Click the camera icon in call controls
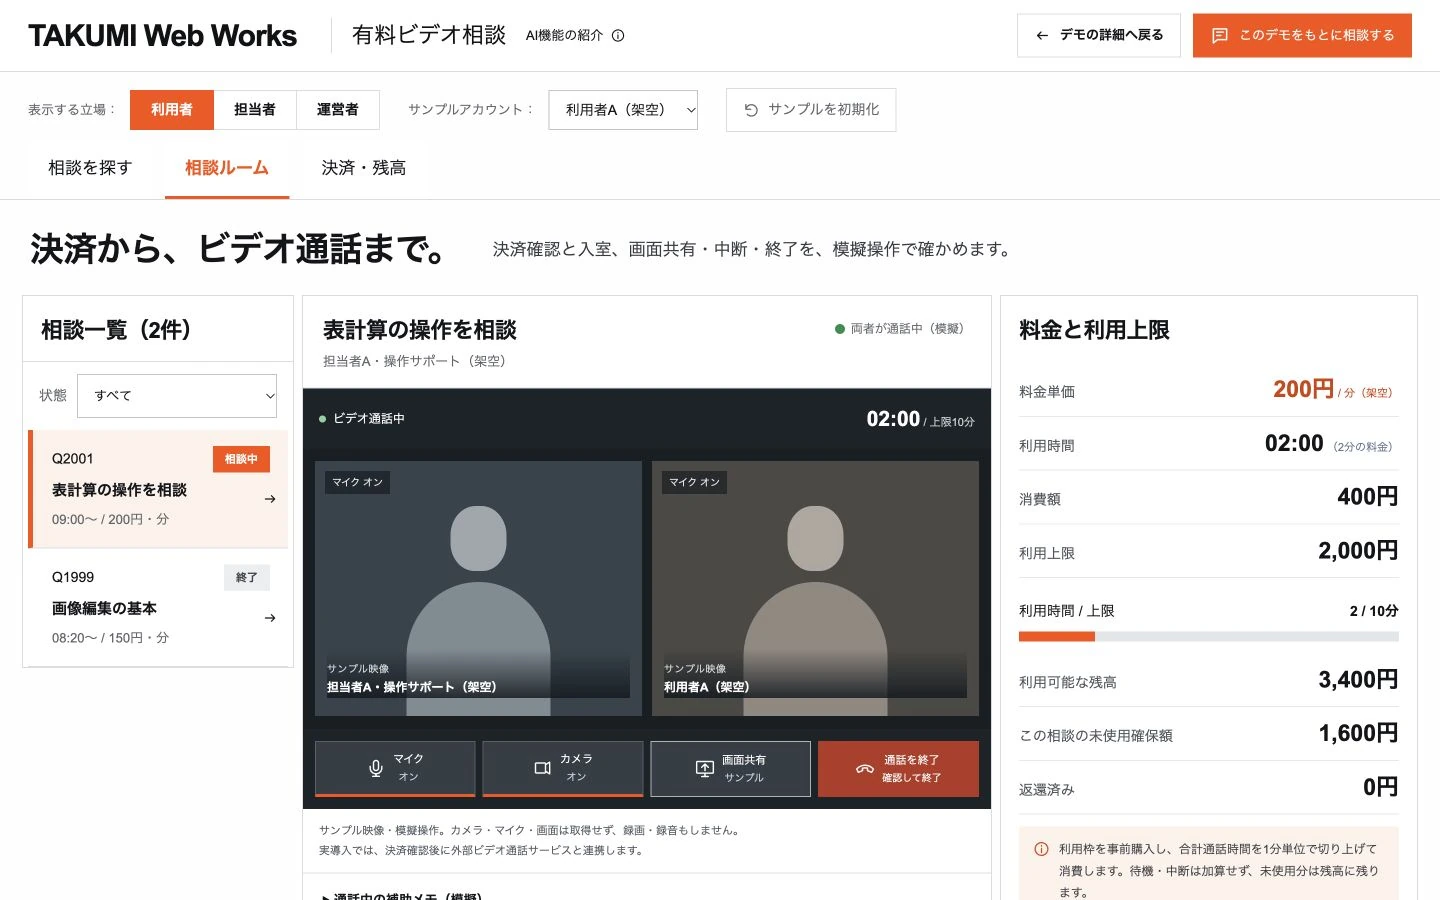Screen dimensions: 1440x900 (543, 768)
